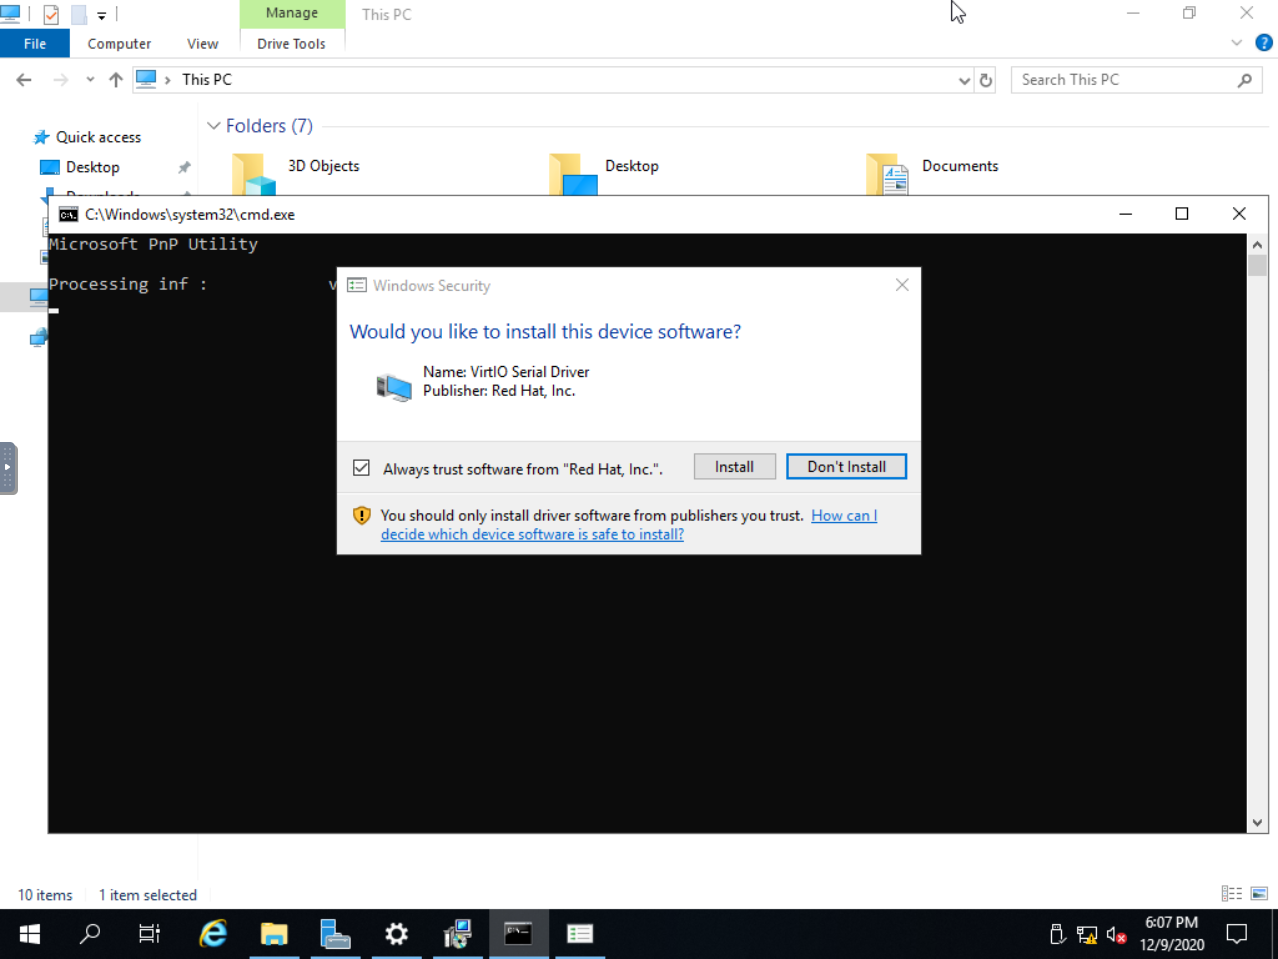
Task: Click the This PC address bar
Action: [553, 80]
